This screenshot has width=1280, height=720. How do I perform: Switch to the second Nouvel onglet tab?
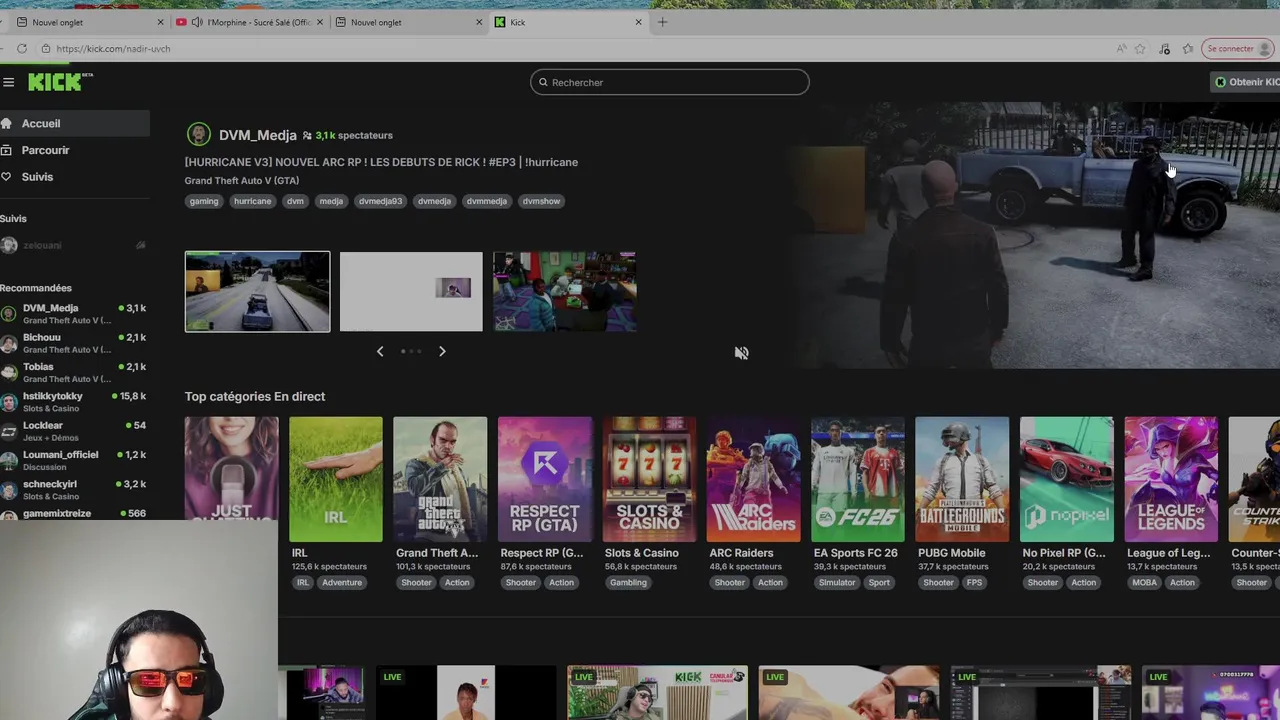pyautogui.click(x=410, y=22)
